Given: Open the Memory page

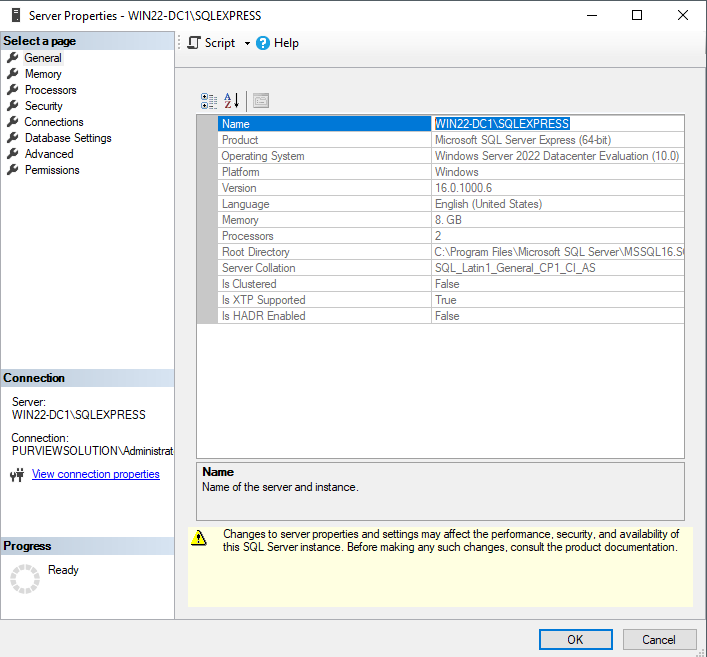Looking at the screenshot, I should [43, 74].
